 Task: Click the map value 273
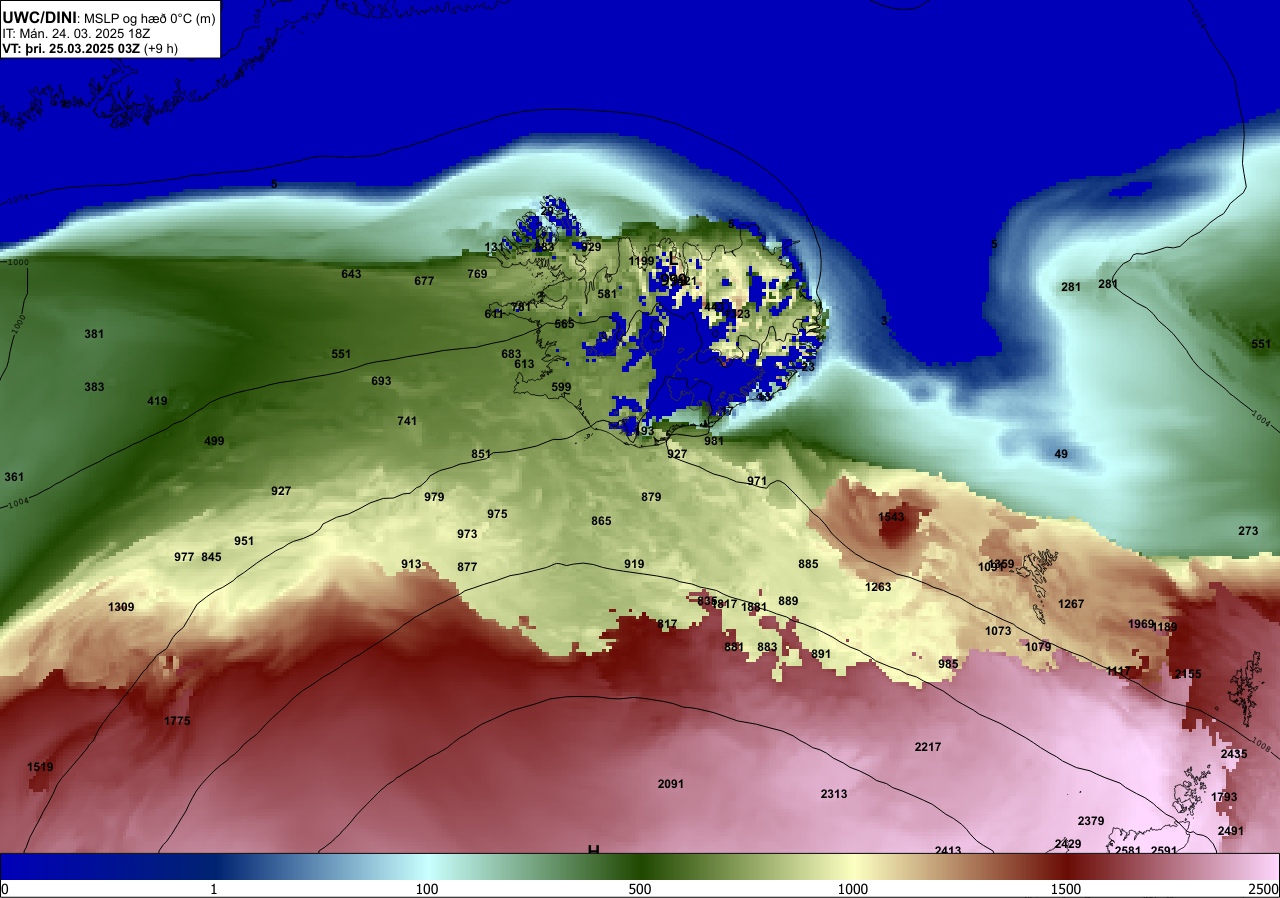[x=1248, y=531]
